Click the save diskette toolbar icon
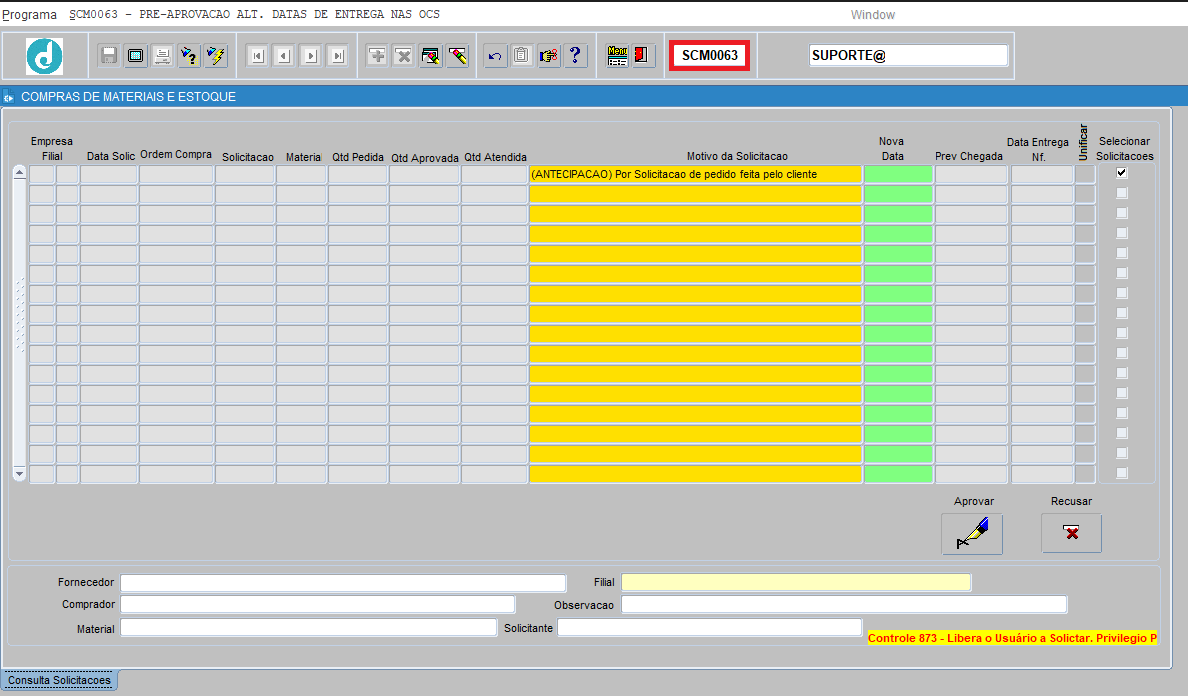The width and height of the screenshot is (1188, 696). pyautogui.click(x=109, y=55)
